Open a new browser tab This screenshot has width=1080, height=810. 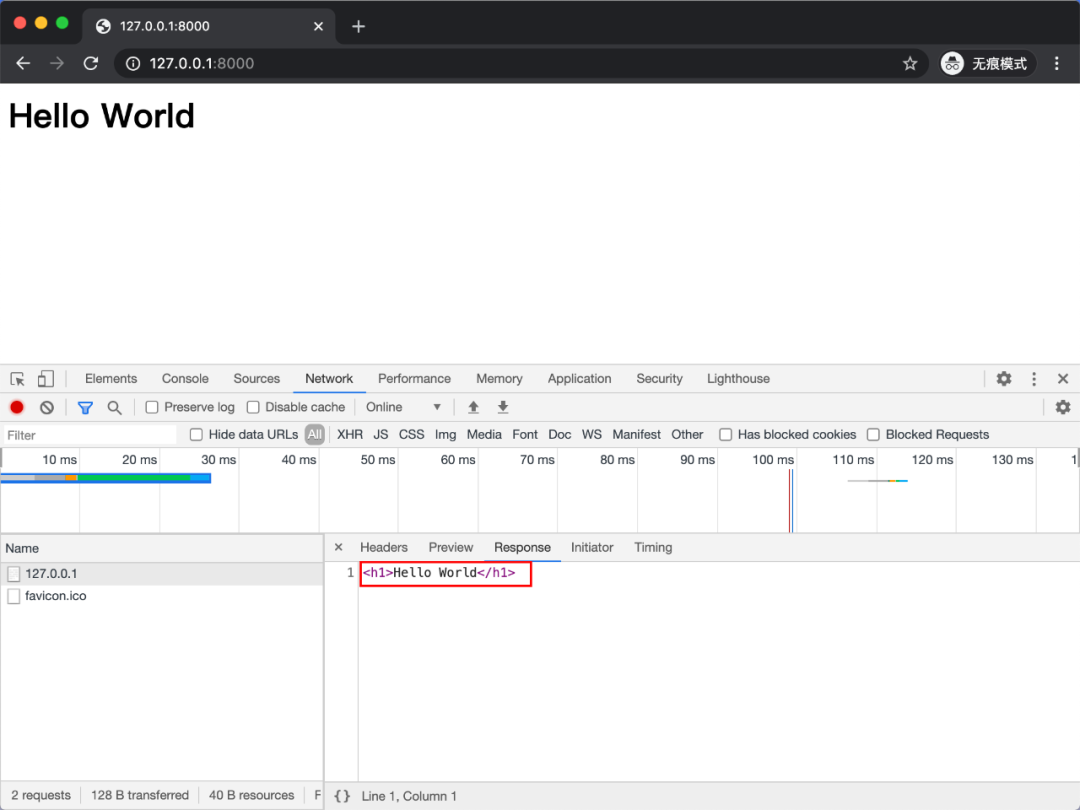click(358, 27)
